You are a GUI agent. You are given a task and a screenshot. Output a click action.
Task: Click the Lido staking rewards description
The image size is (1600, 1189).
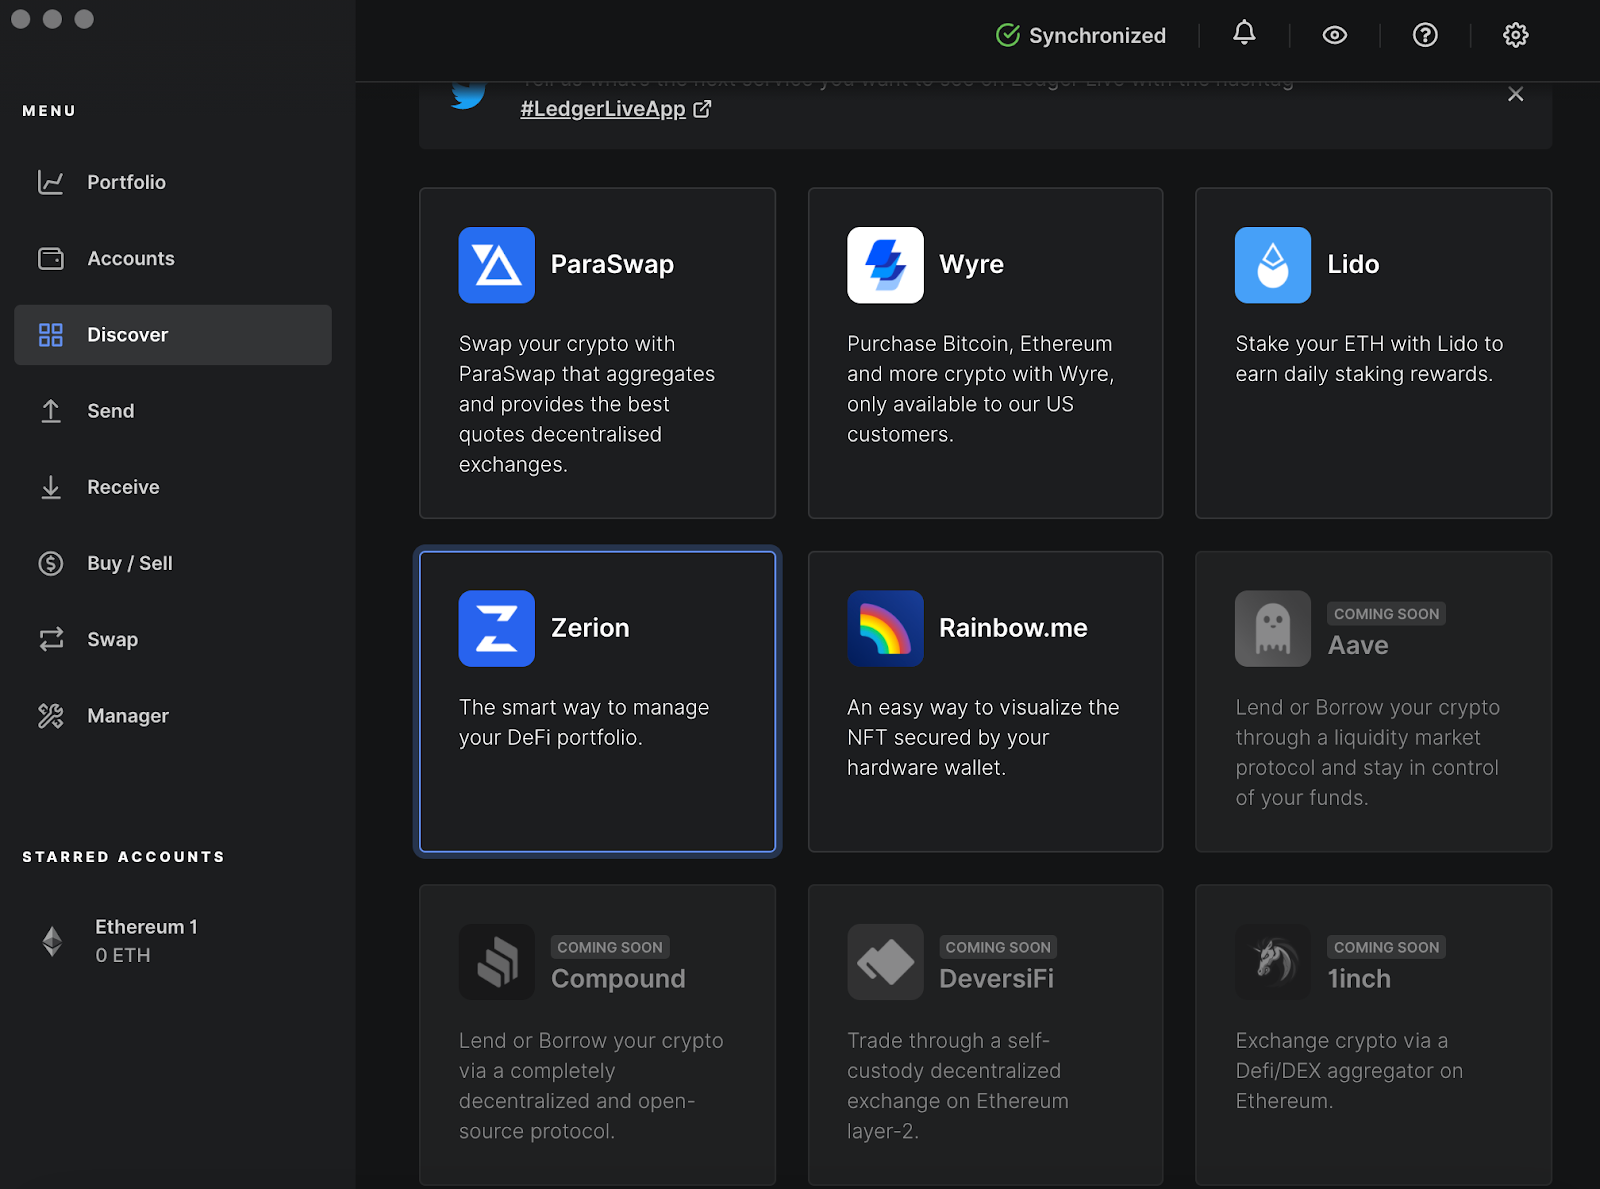pos(1369,359)
